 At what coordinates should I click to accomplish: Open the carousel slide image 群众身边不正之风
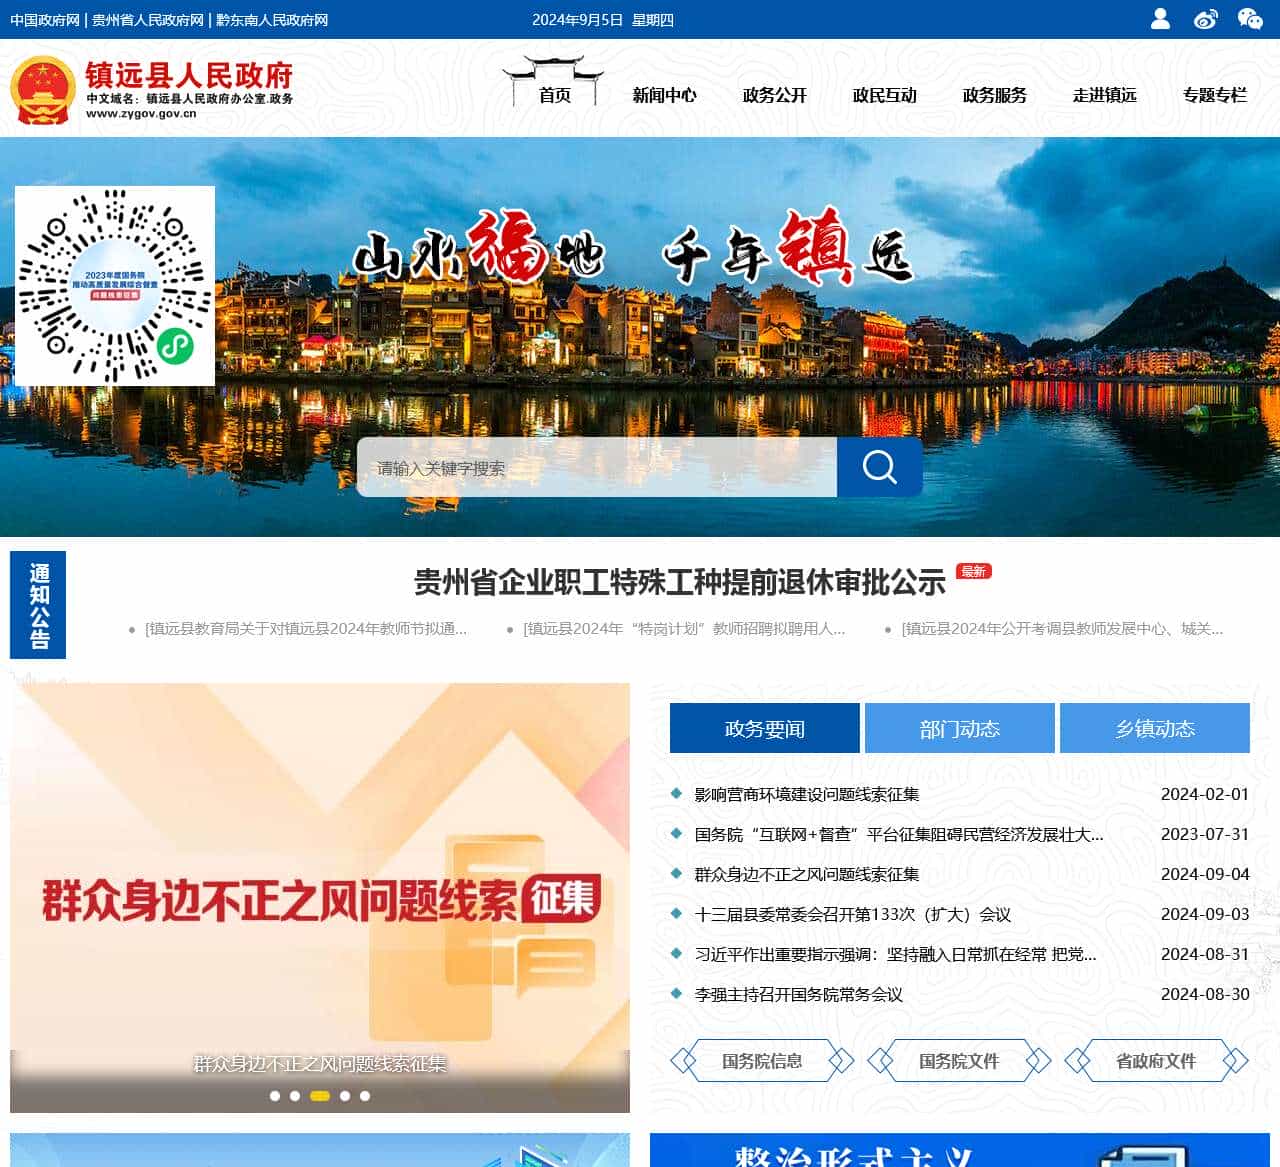(x=320, y=897)
